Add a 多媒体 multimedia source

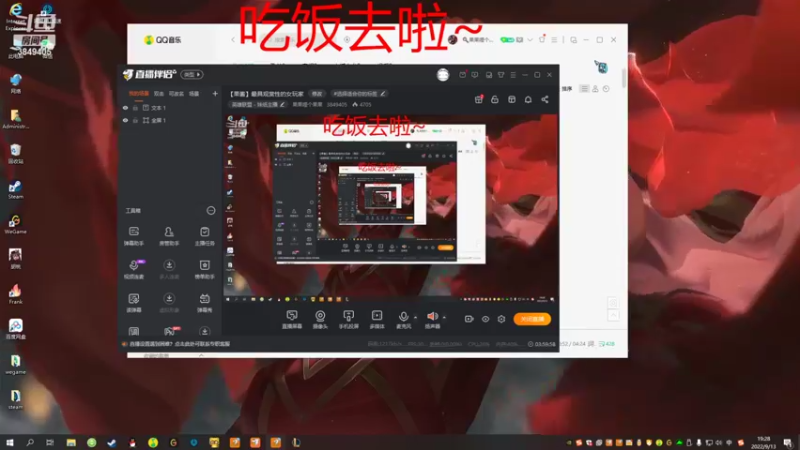377,319
